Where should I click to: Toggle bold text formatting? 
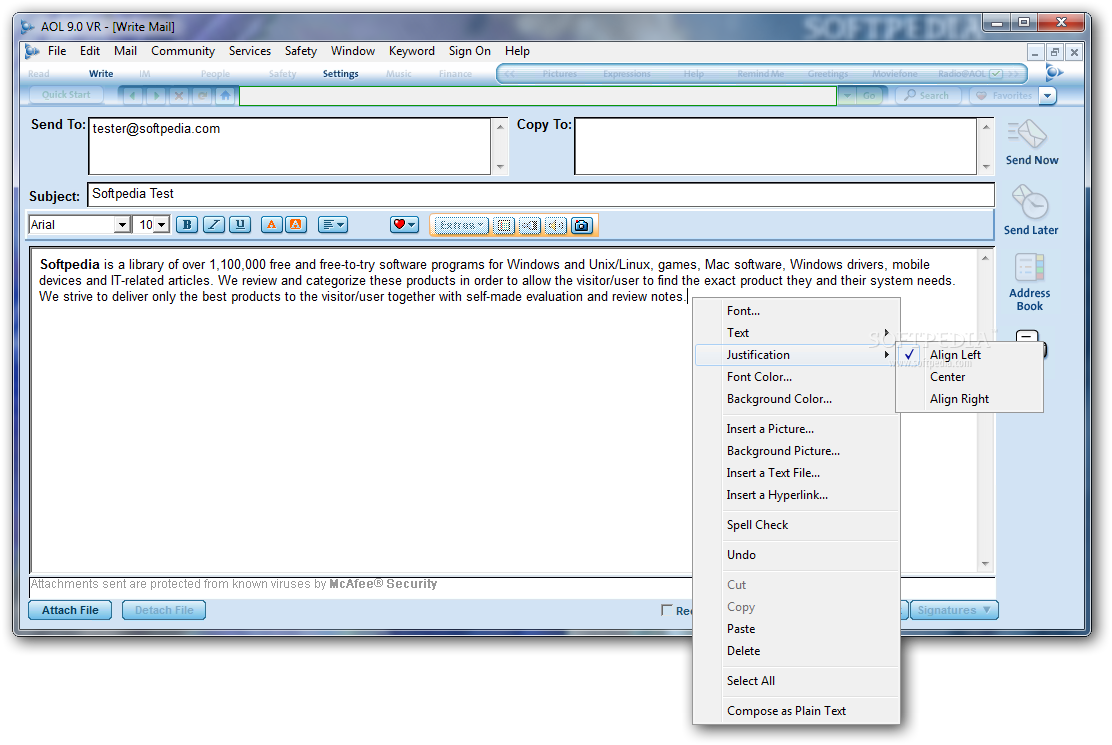coord(187,225)
